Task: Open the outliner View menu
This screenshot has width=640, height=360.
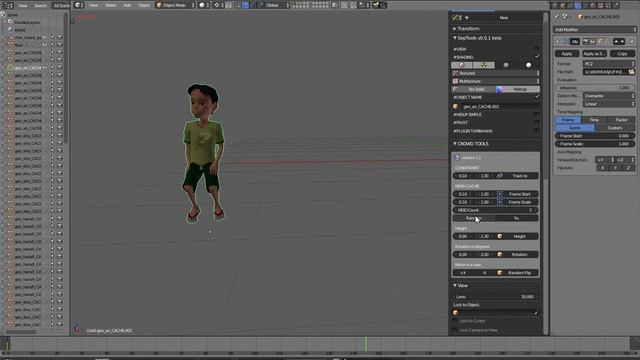Action: 22,6
